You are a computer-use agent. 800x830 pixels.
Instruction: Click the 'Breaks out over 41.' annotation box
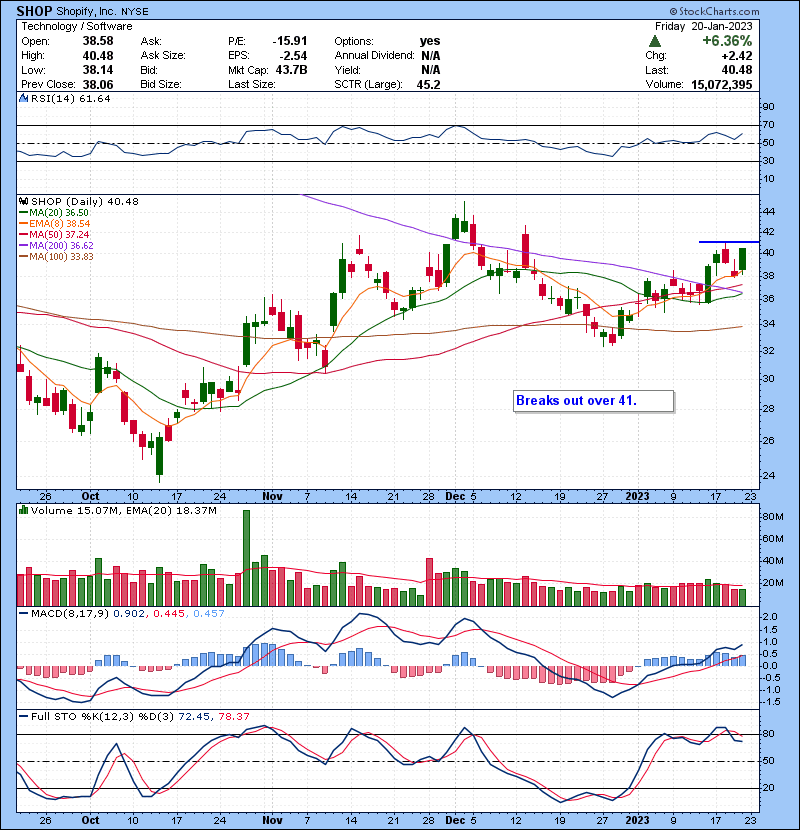[x=594, y=401]
